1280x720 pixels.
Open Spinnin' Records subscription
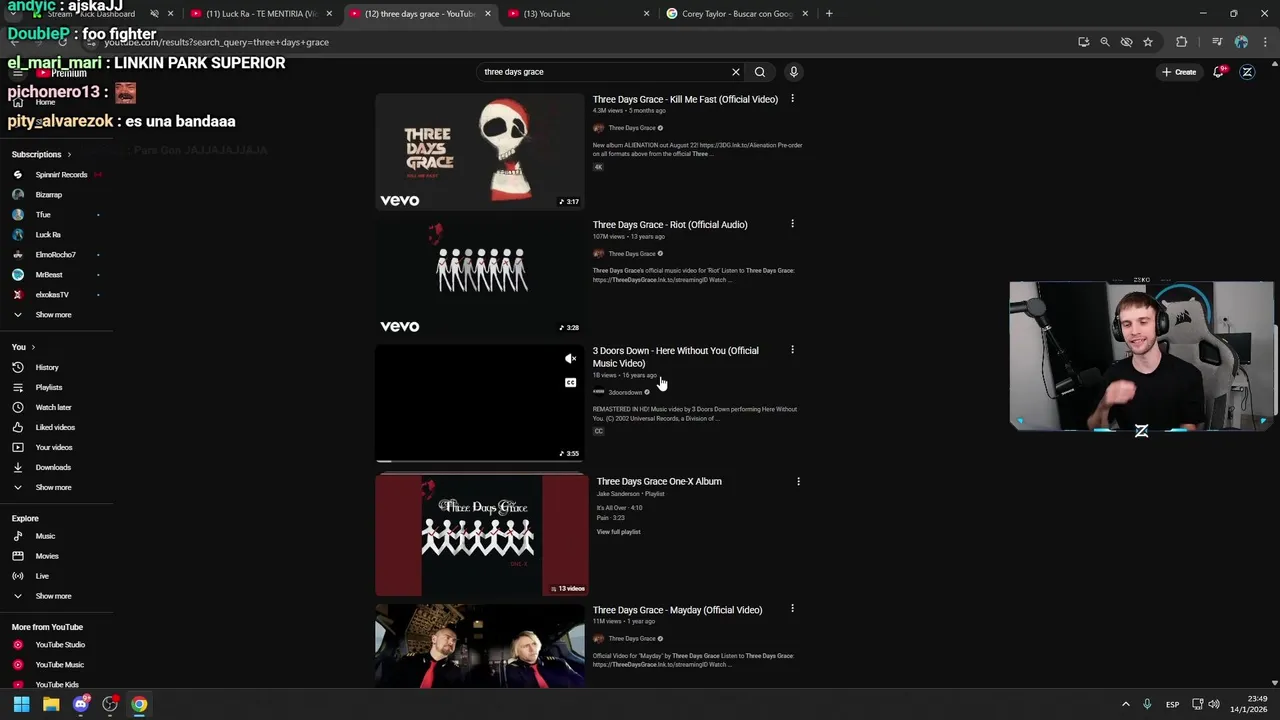click(x=55, y=175)
